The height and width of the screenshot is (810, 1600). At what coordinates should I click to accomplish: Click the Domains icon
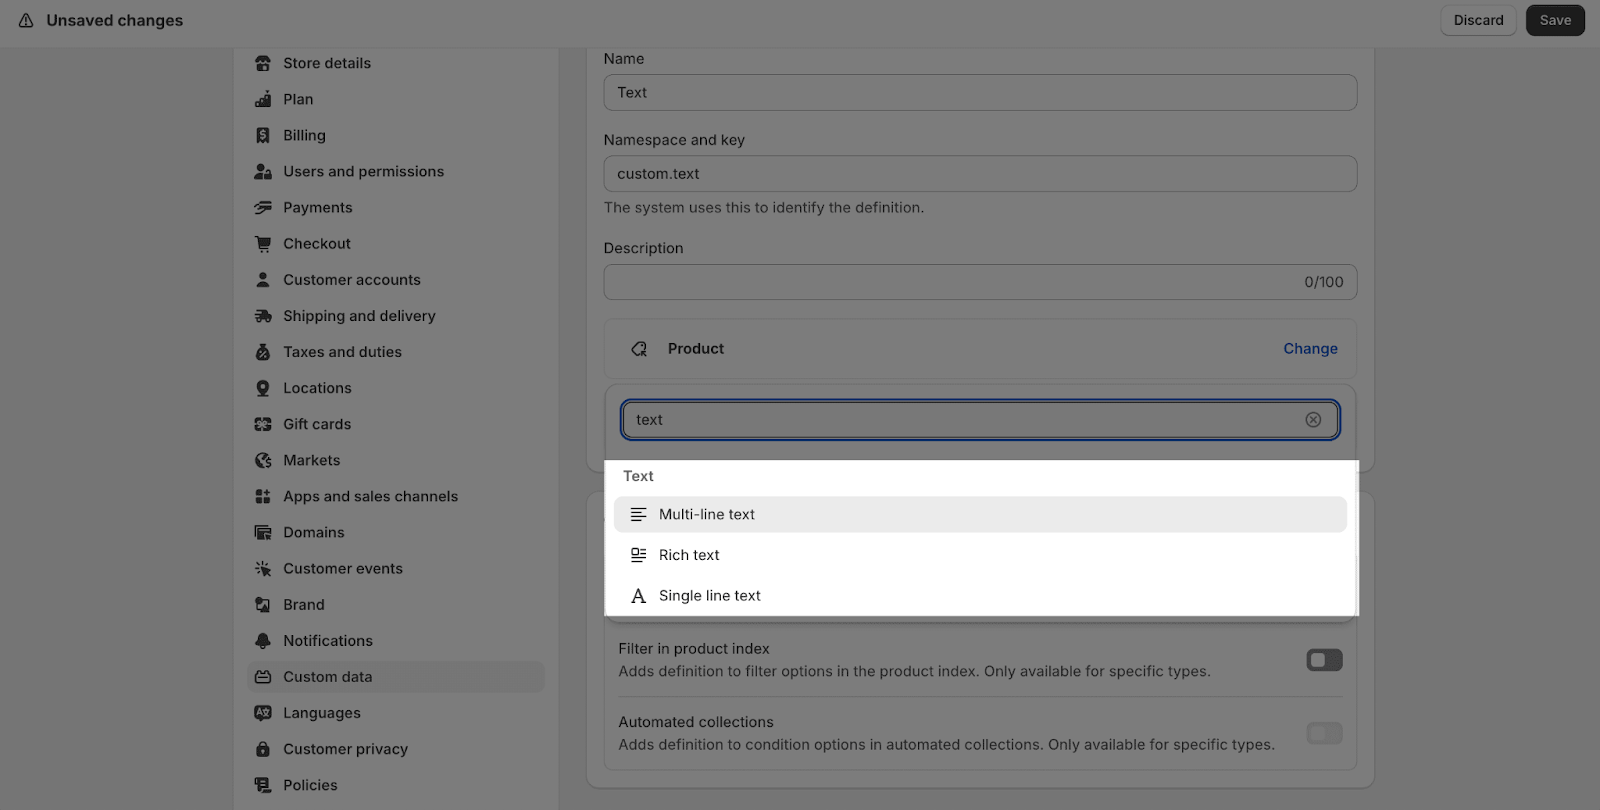tap(263, 532)
